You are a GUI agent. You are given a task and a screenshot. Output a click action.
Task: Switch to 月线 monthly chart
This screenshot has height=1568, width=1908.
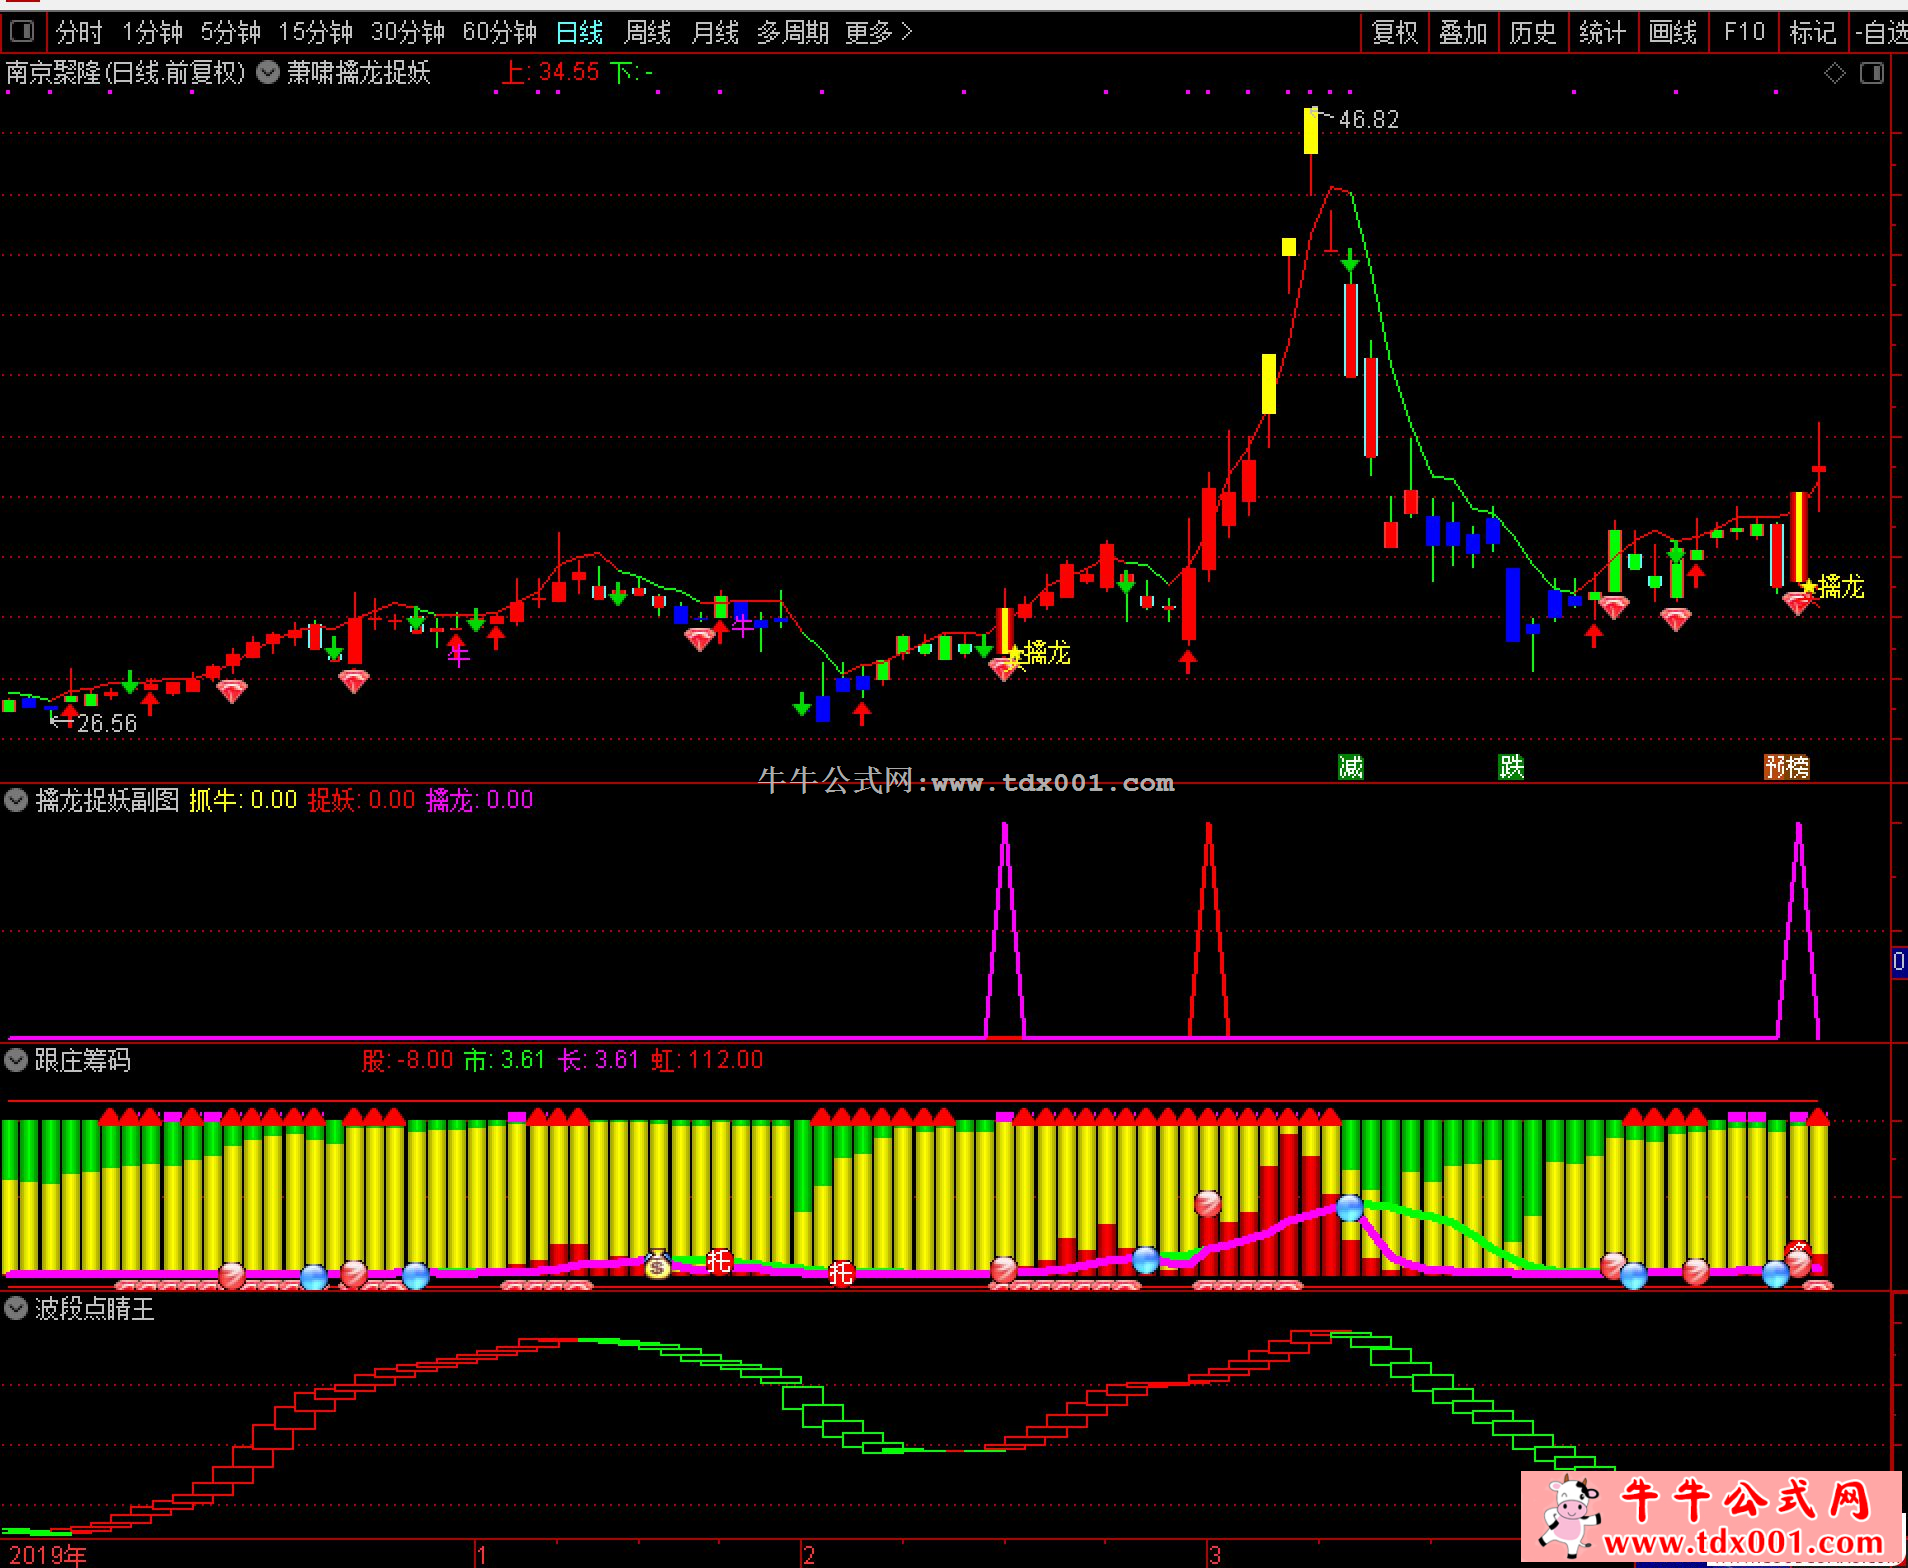click(x=716, y=33)
